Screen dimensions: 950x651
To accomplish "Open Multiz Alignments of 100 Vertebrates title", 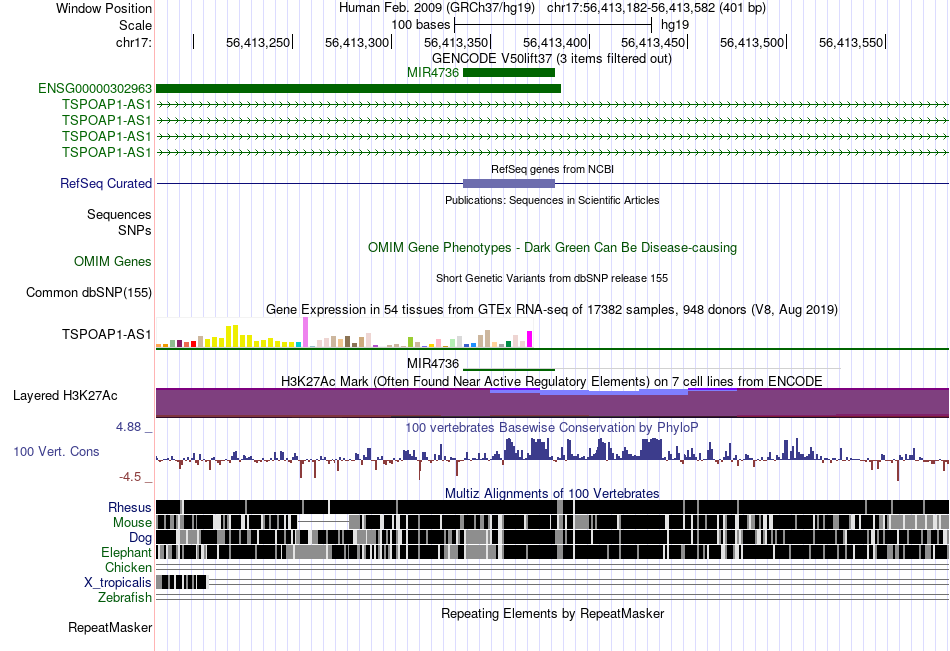I will coord(552,493).
